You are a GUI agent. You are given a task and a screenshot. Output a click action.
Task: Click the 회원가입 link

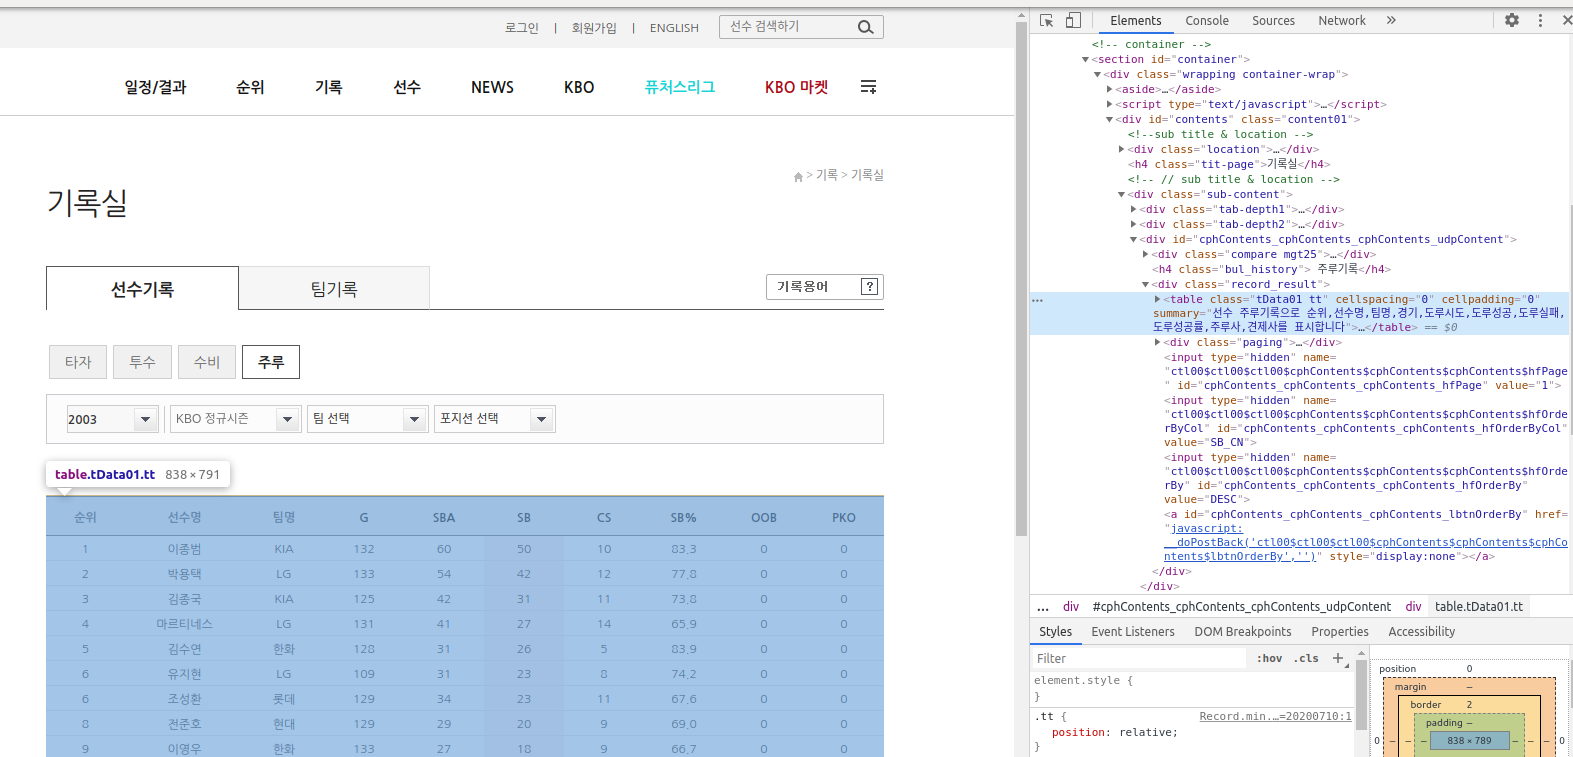coord(594,28)
